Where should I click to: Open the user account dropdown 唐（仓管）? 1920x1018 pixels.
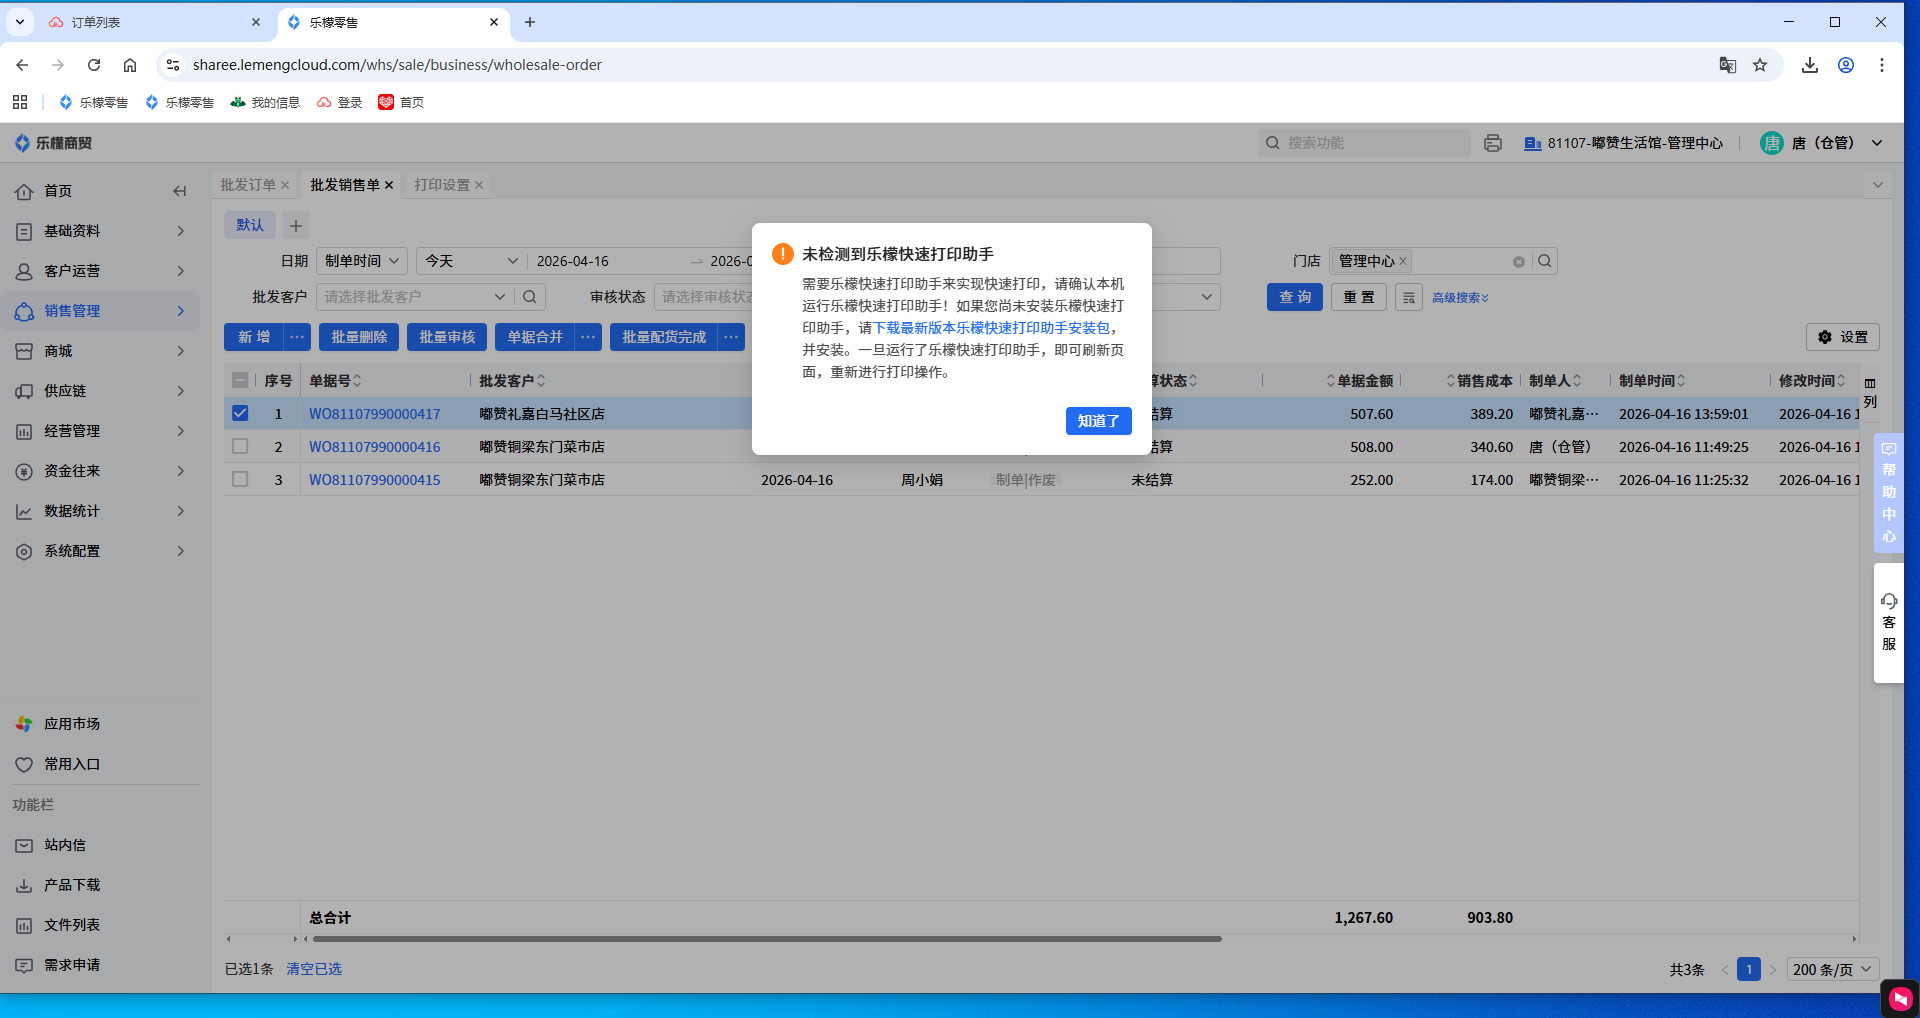coord(1822,143)
